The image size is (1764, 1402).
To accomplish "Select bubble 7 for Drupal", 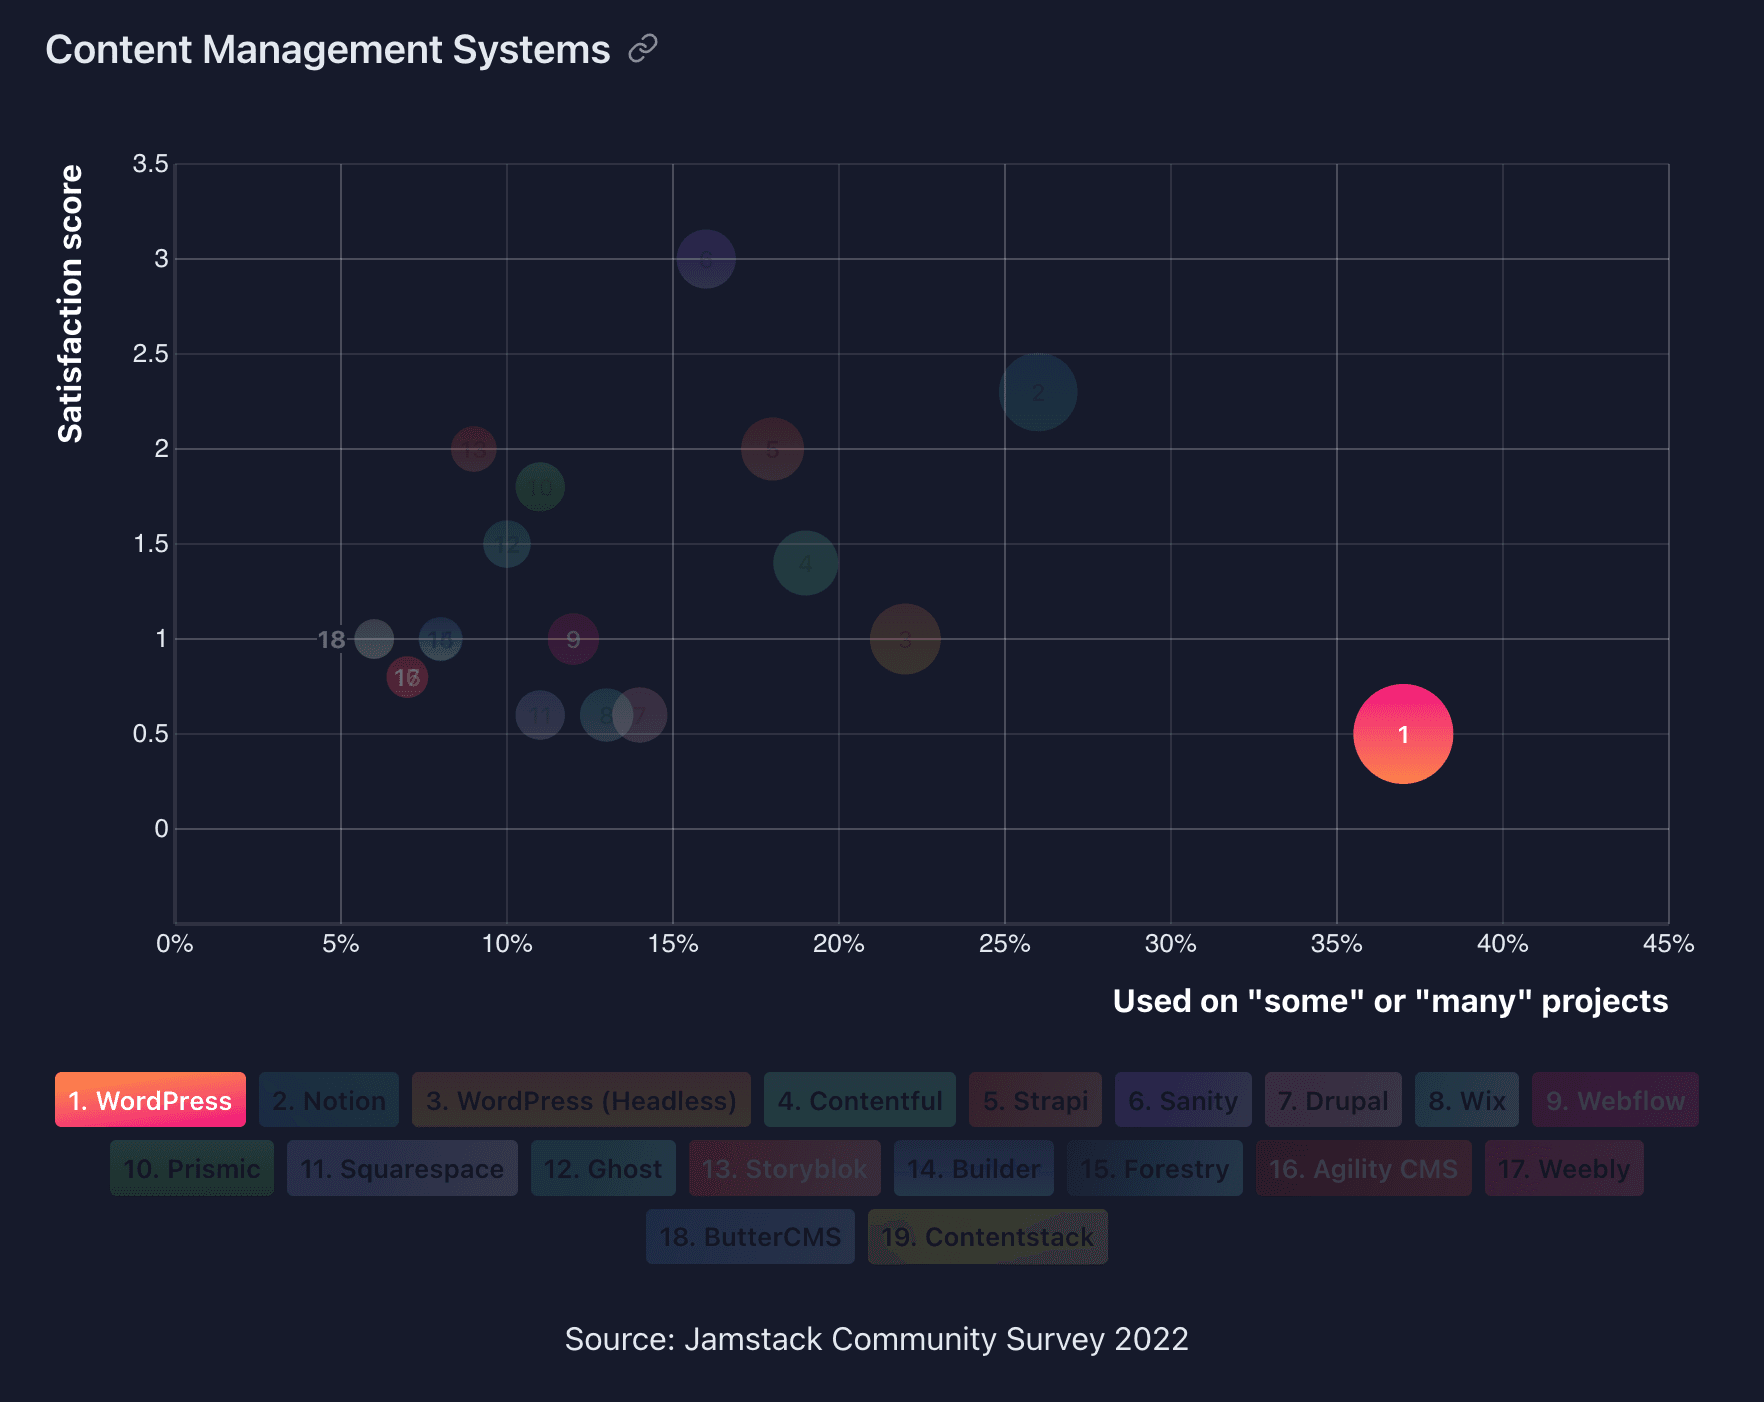I will (640, 715).
